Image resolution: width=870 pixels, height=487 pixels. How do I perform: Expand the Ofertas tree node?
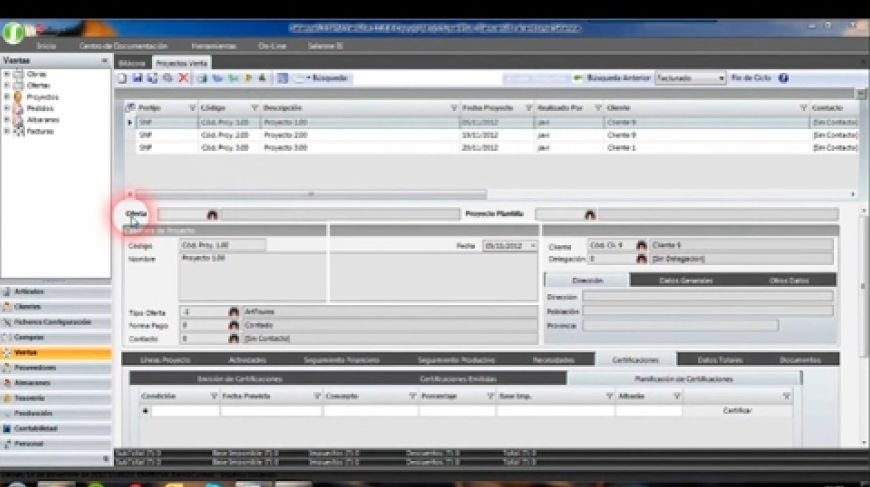pos(7,85)
